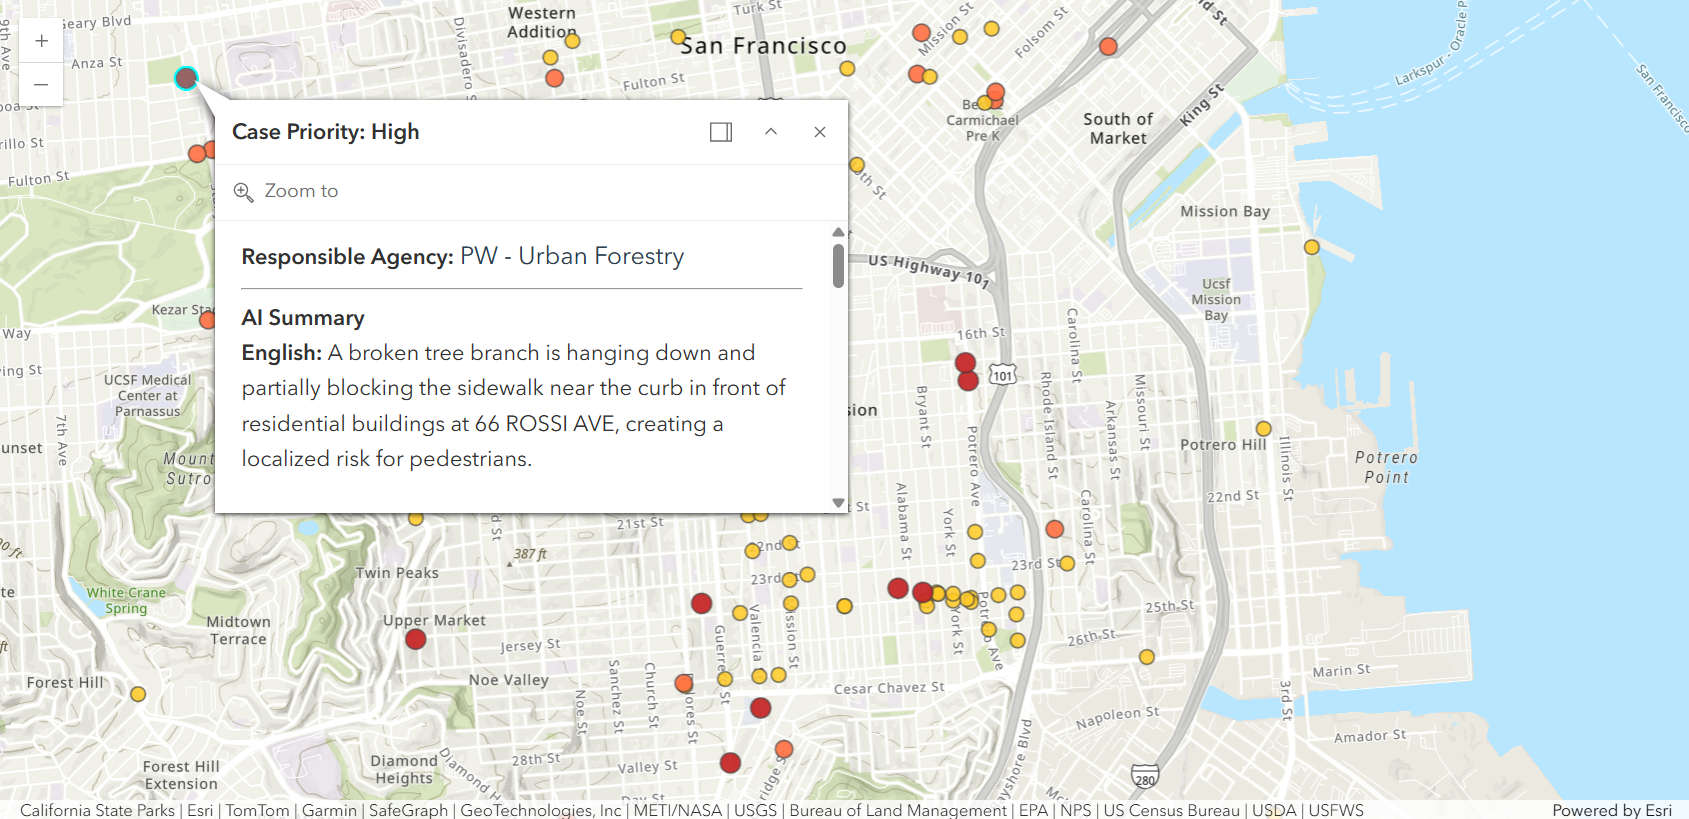This screenshot has width=1689, height=819.
Task: Click the Zoom to action
Action: (x=301, y=191)
